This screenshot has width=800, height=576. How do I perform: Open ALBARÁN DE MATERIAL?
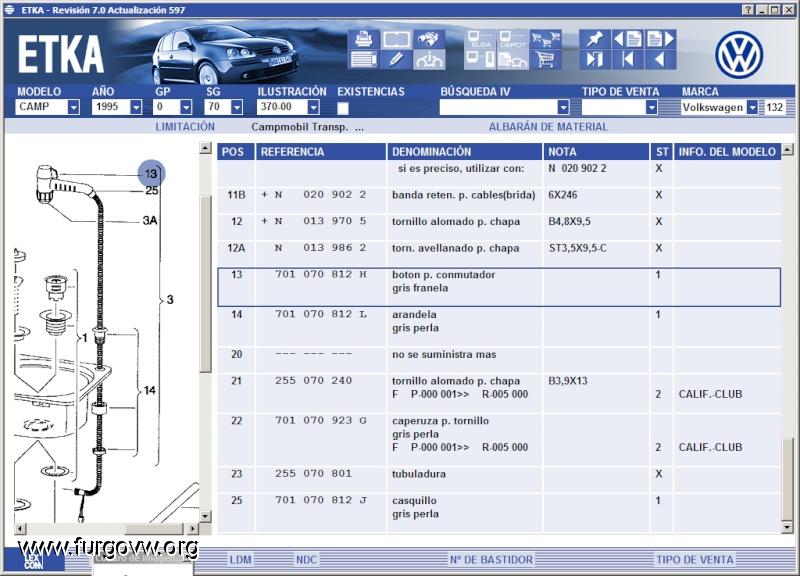(x=548, y=127)
